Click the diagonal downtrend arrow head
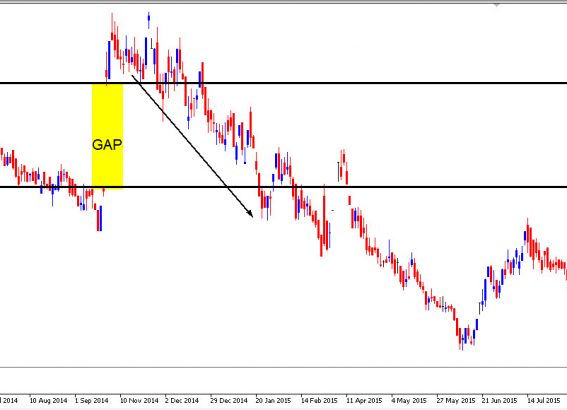 pyautogui.click(x=249, y=213)
